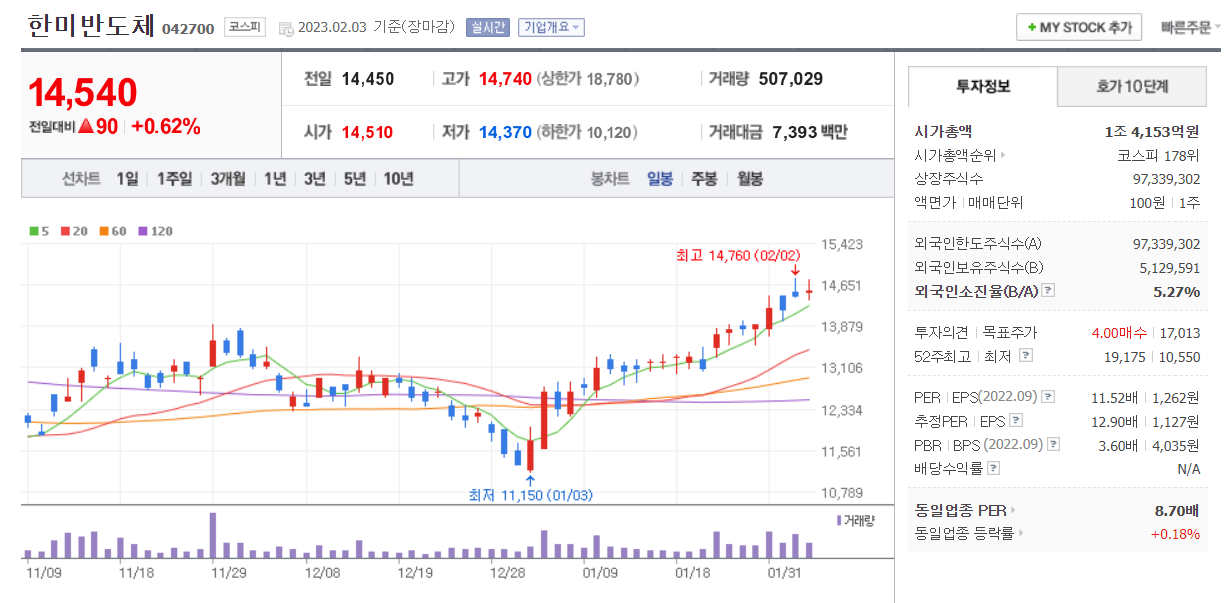Viewport: 1231px width, 603px height.
Task: Select the 10년 line chart period
Action: [x=398, y=179]
